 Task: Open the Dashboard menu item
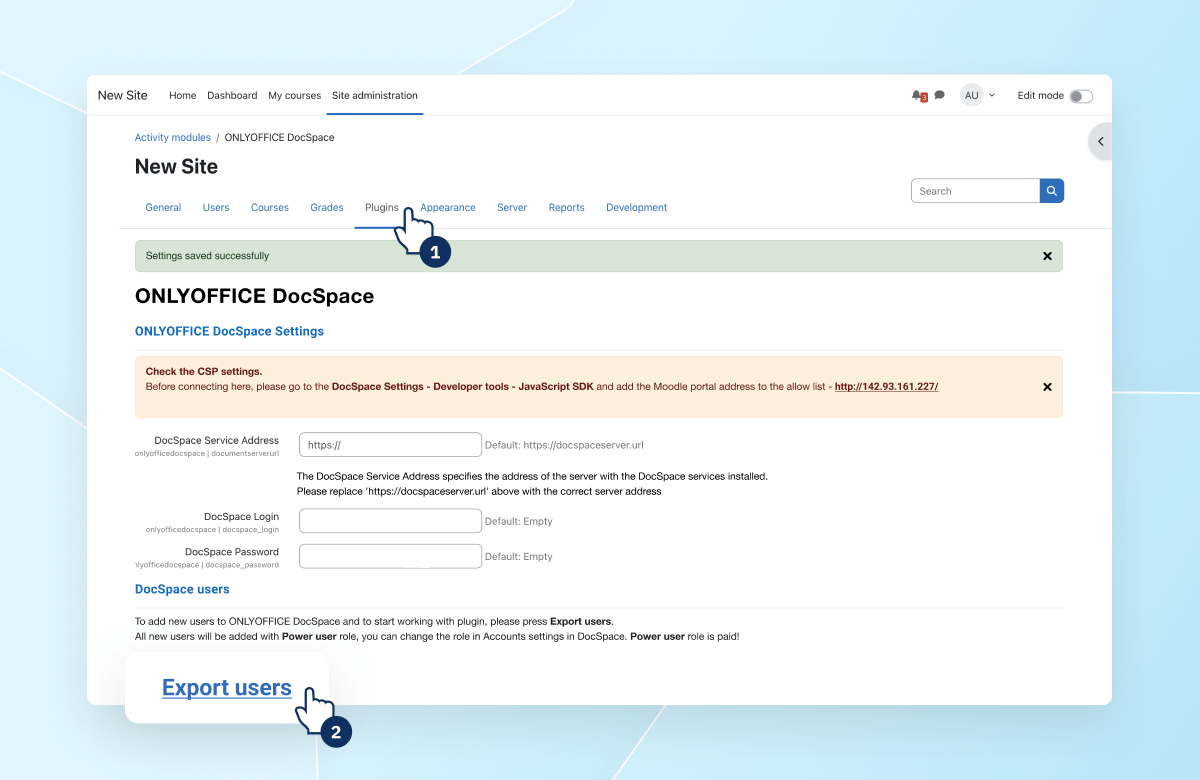click(232, 95)
